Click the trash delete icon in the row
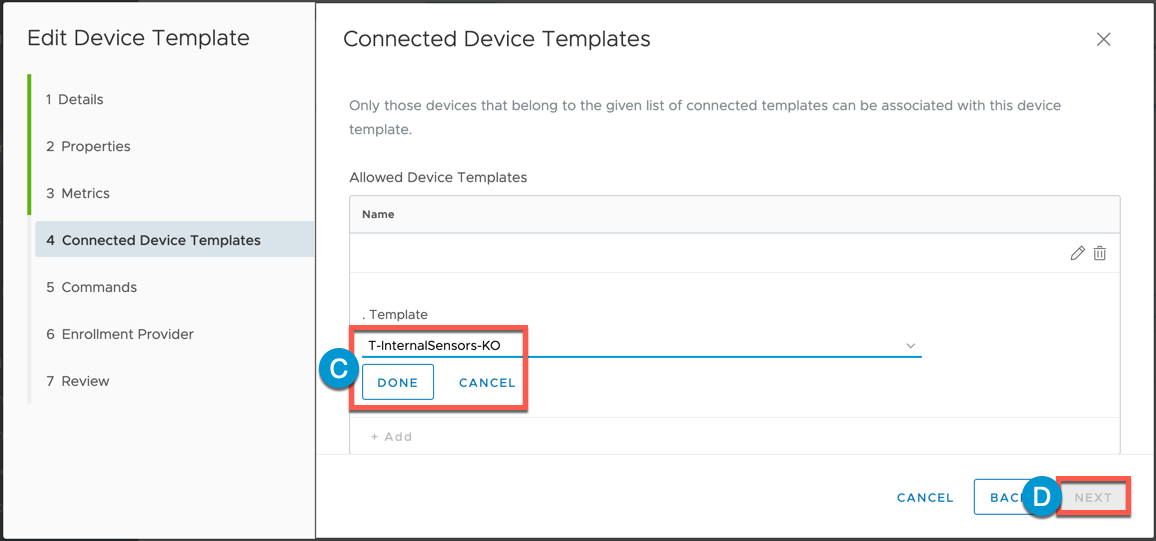The height and width of the screenshot is (541, 1156). (1100, 254)
